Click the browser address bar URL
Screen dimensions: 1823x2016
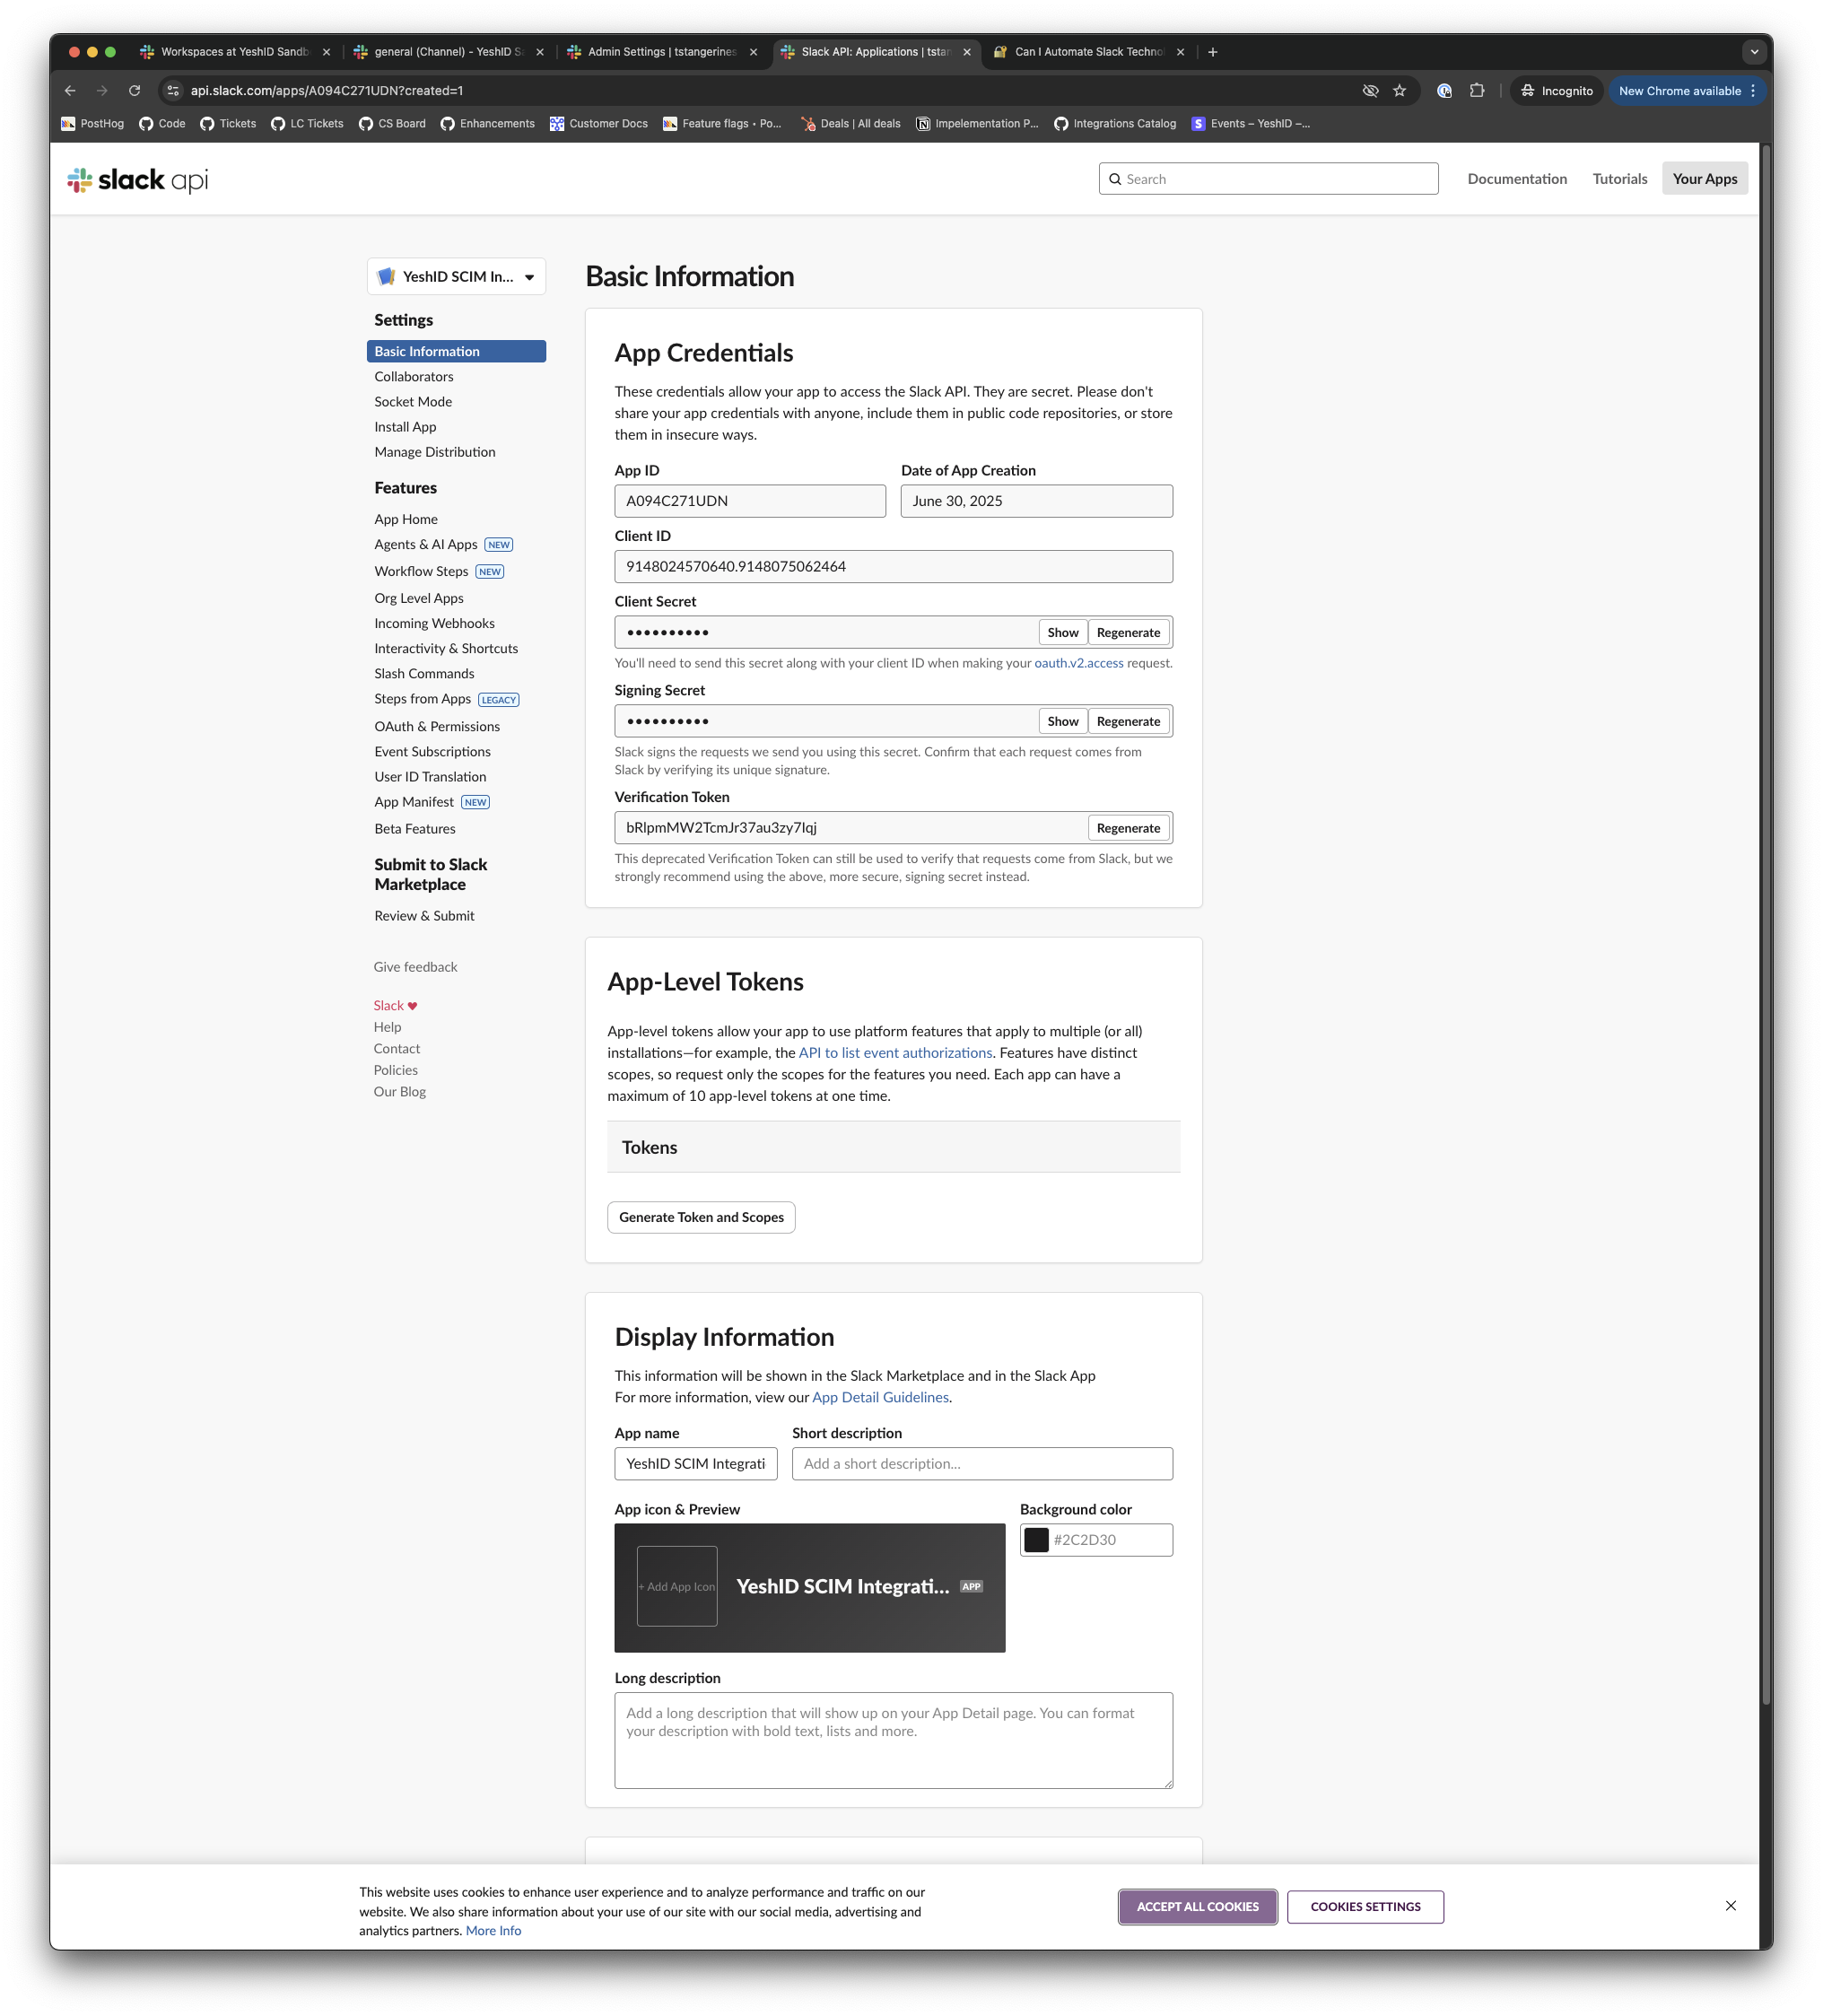coord(327,91)
